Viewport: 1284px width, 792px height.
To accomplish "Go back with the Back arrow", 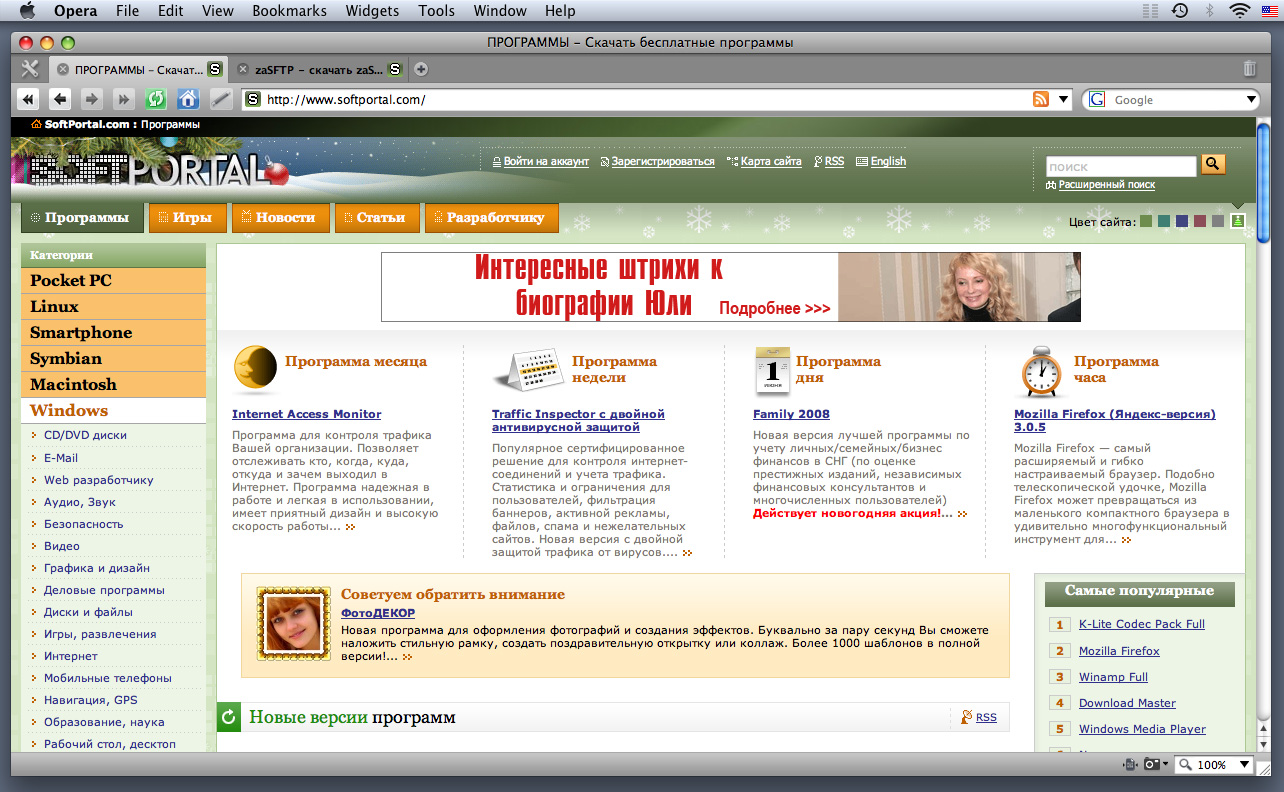I will pyautogui.click(x=60, y=99).
